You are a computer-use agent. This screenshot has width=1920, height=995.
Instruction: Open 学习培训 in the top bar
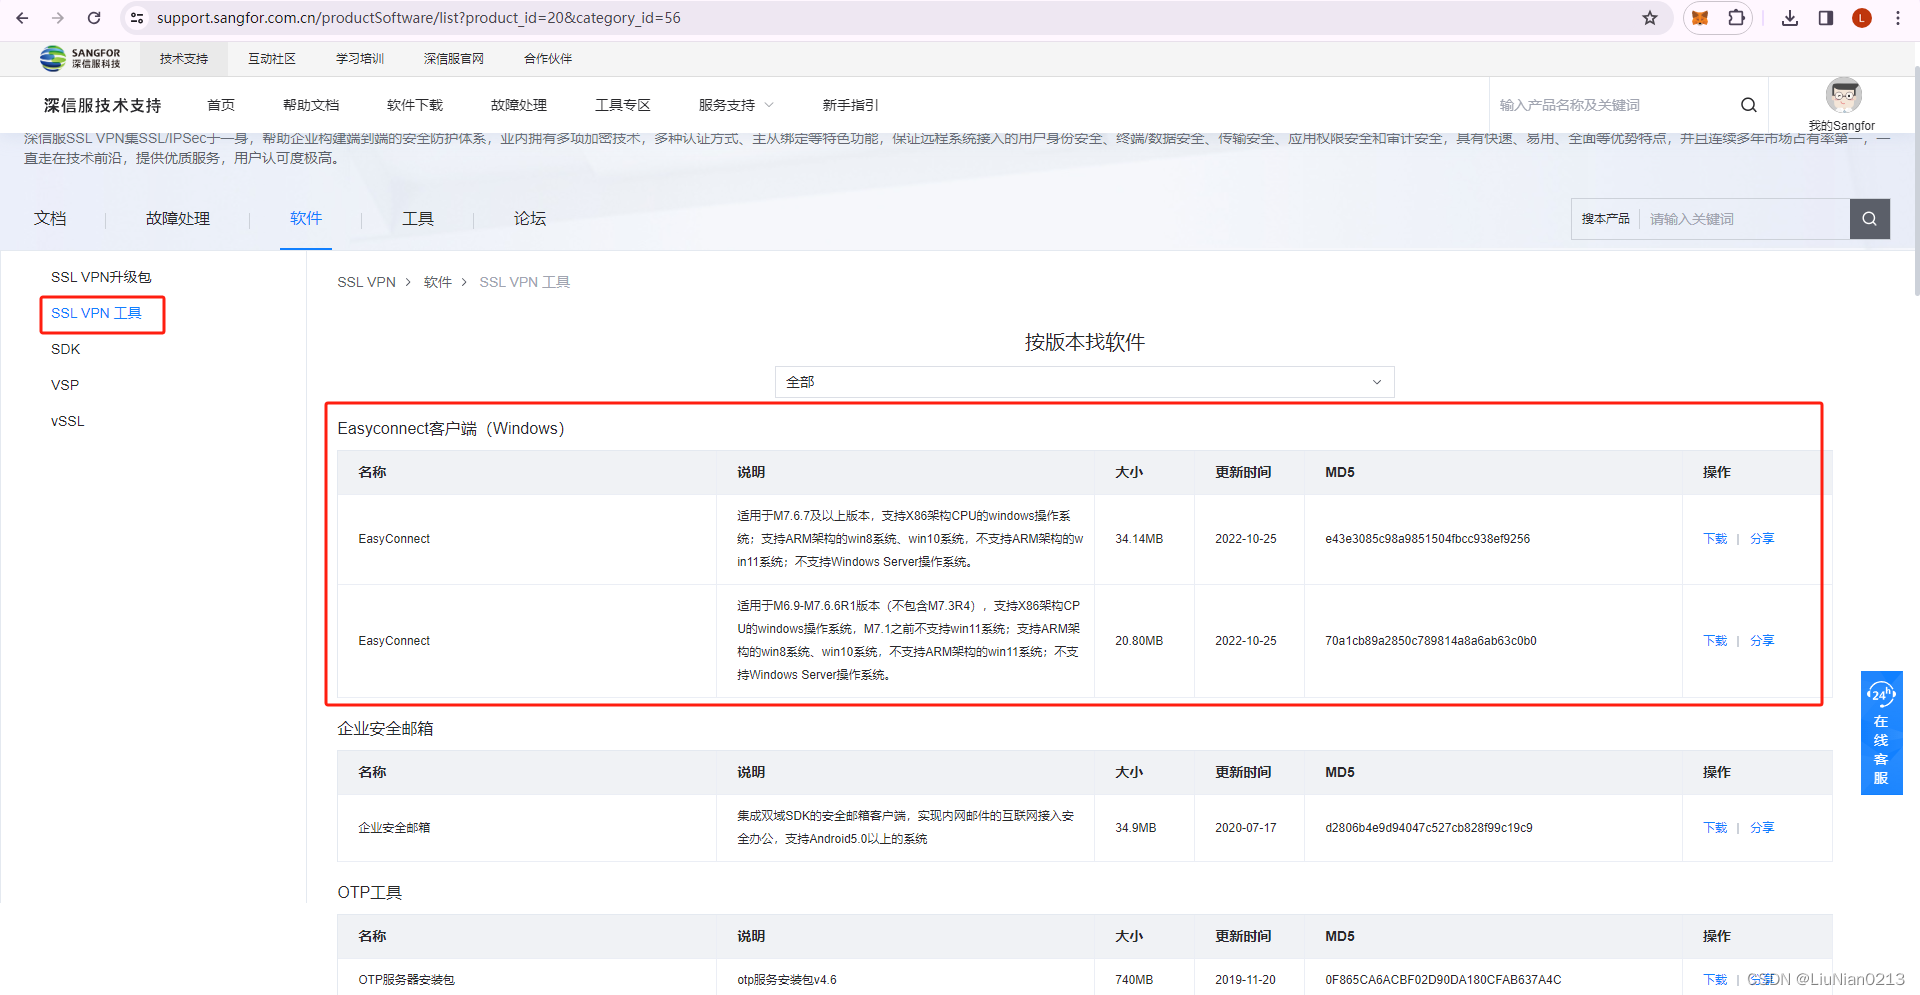tap(360, 59)
